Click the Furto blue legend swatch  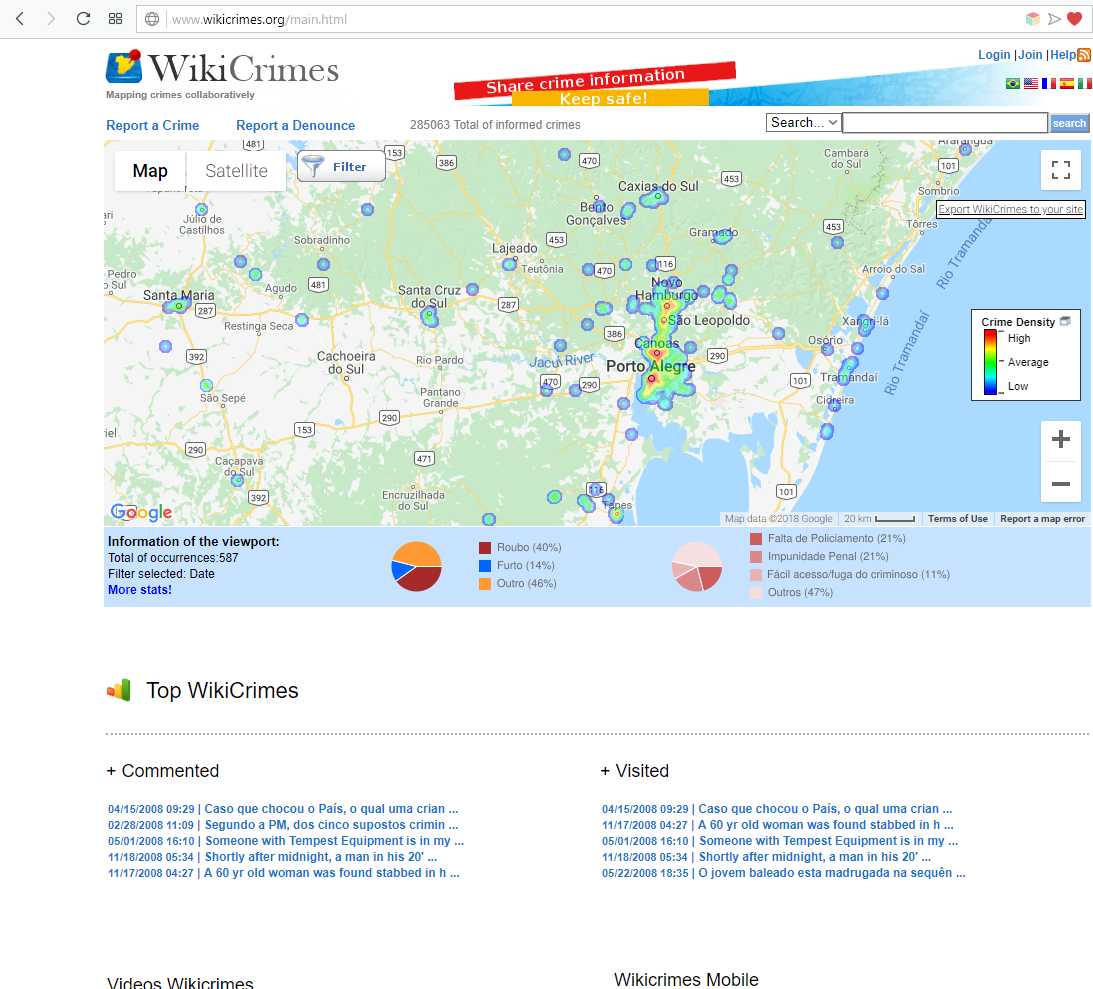pyautogui.click(x=485, y=565)
